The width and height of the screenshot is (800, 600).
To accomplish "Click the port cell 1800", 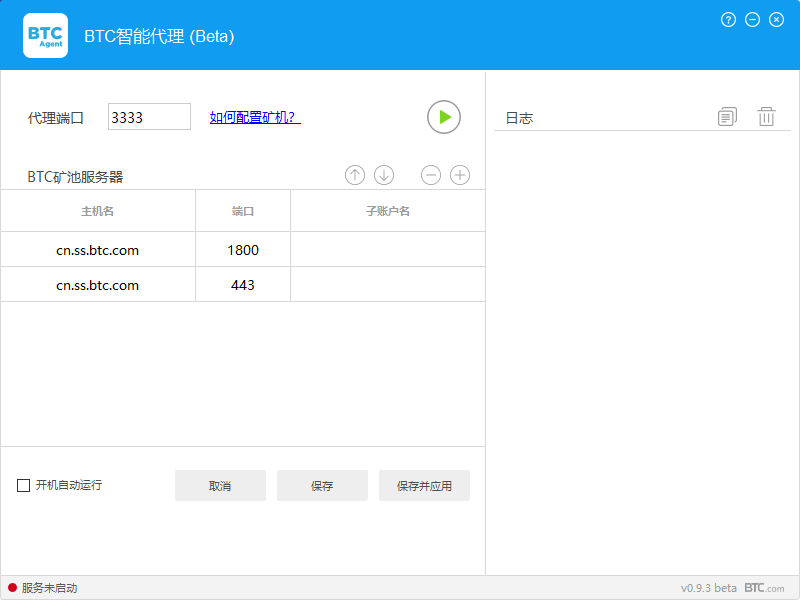I will pos(243,250).
